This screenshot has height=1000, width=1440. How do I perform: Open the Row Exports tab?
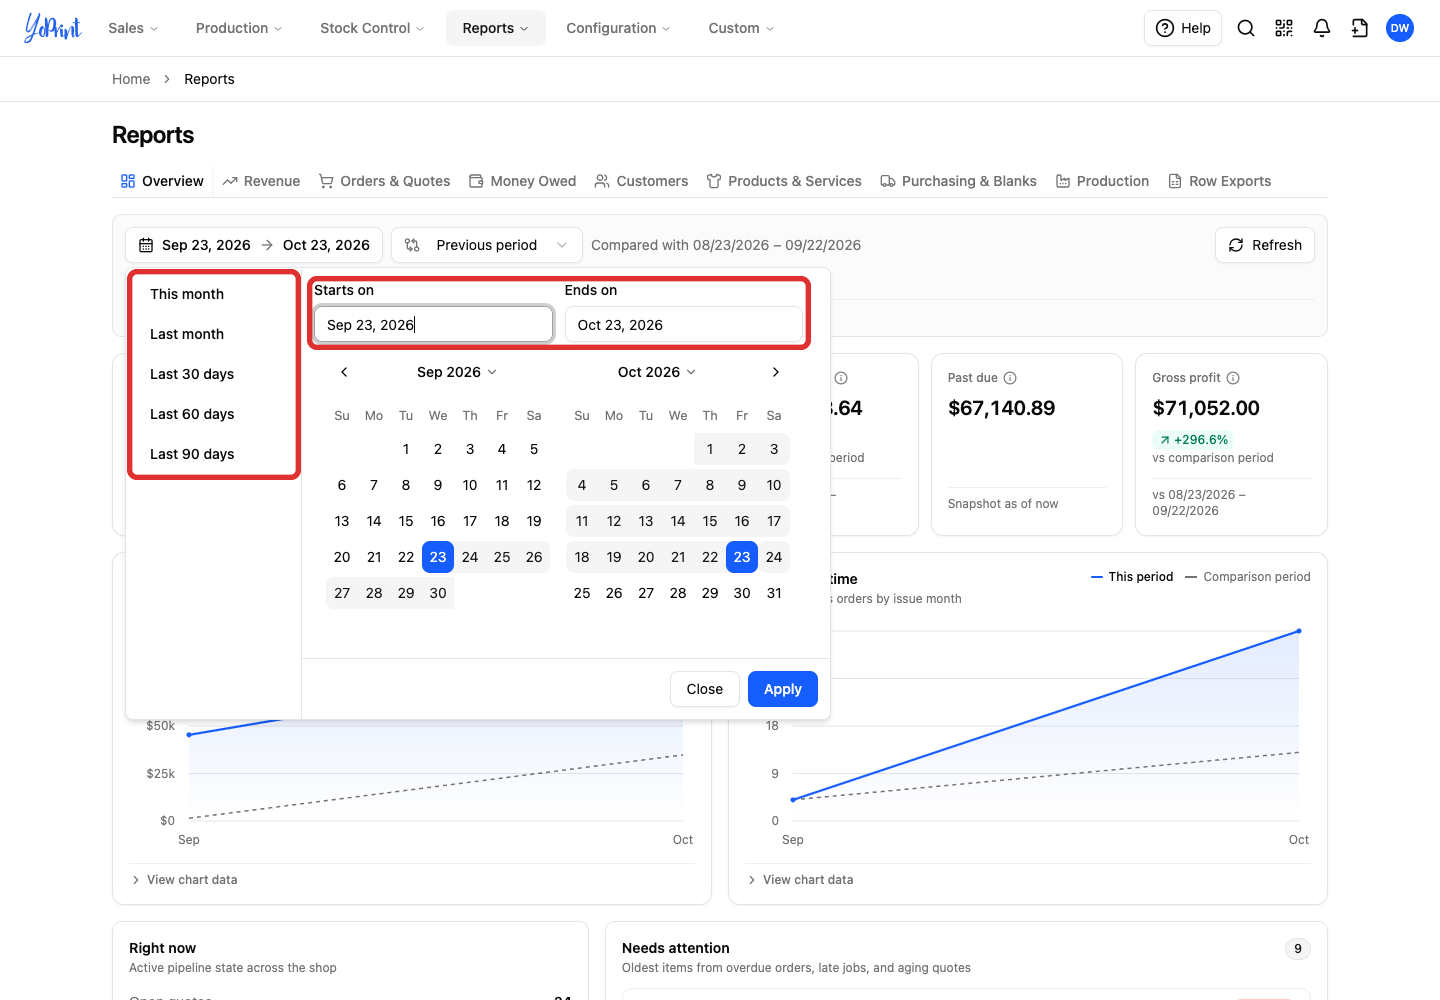[1219, 181]
